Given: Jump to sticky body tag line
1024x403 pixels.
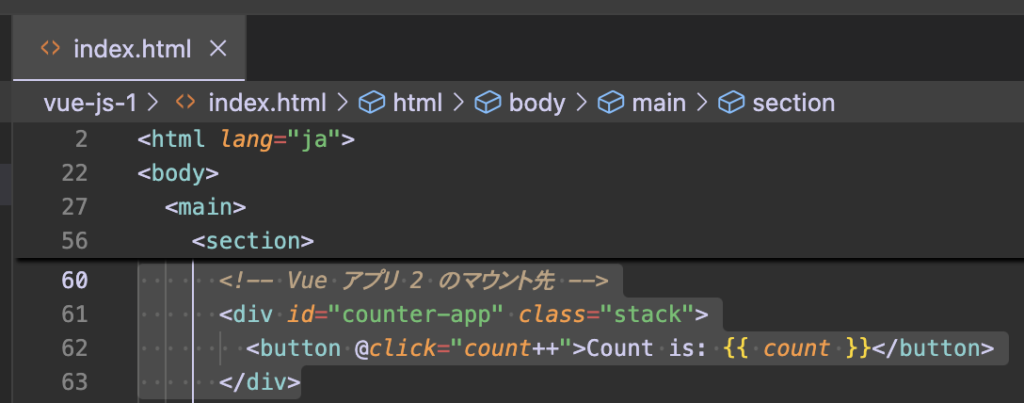Looking at the screenshot, I should [178, 173].
